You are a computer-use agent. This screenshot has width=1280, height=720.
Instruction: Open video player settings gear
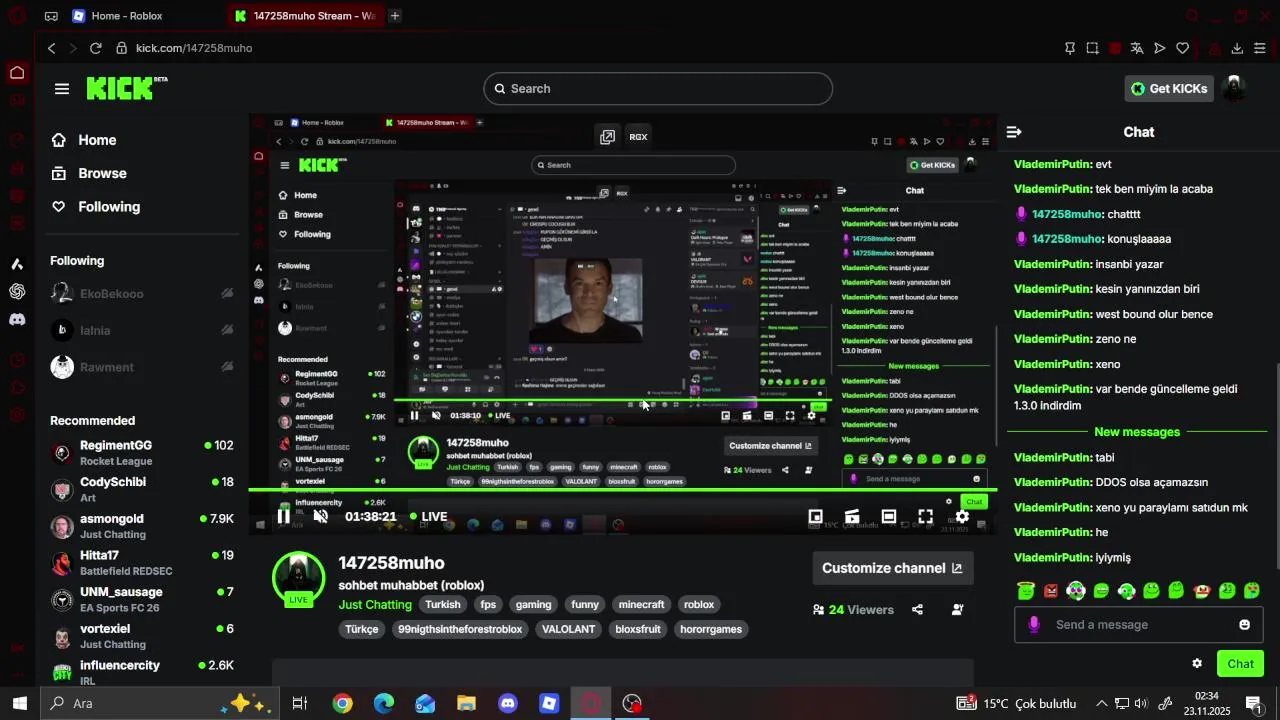(x=962, y=516)
